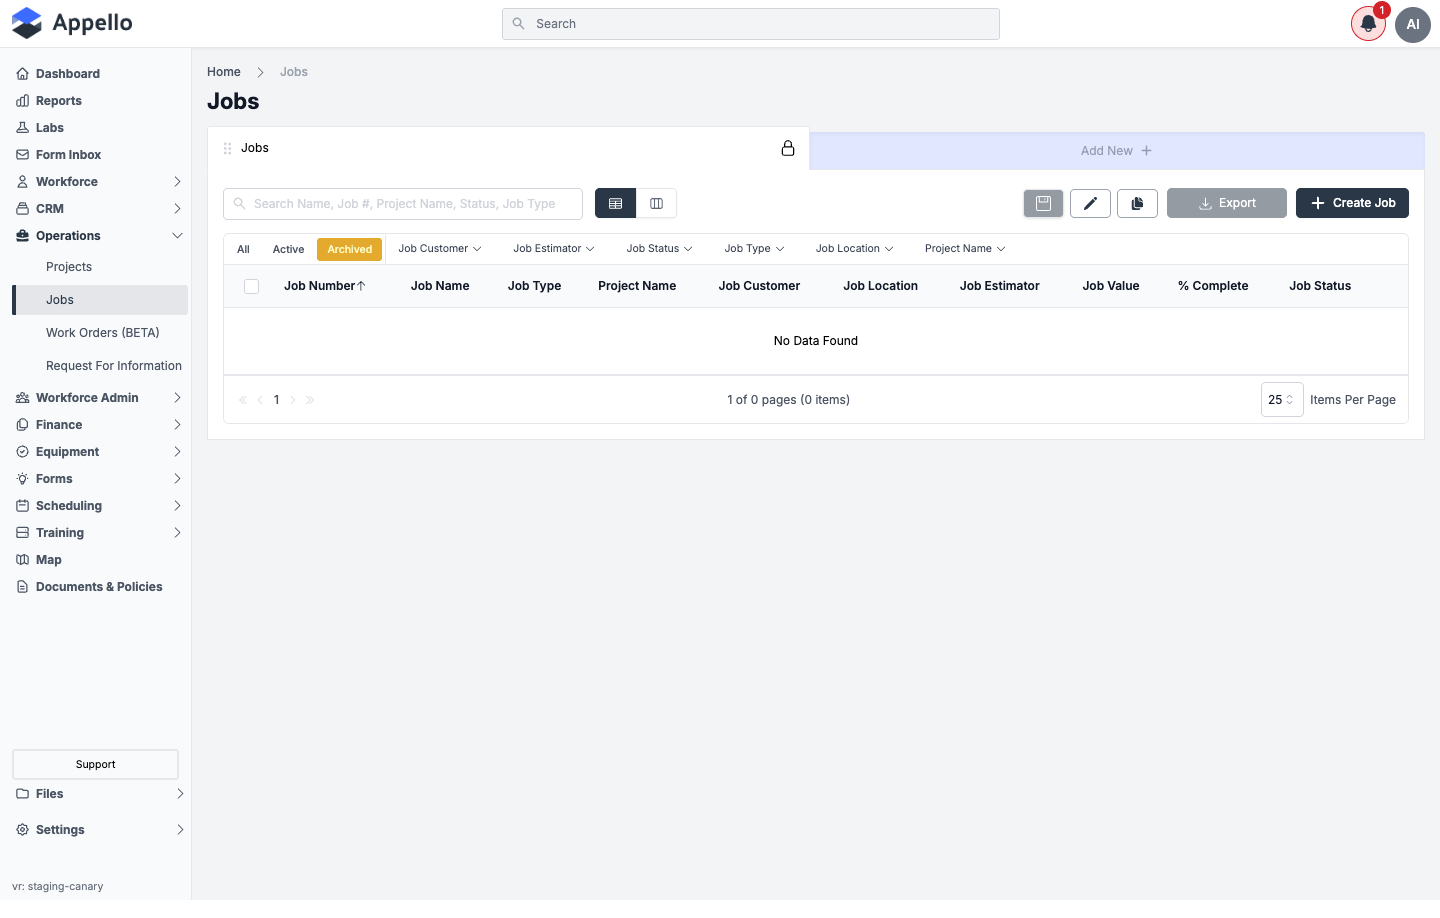Switch to the table list view
Image resolution: width=1440 pixels, height=918 pixels.
[615, 203]
